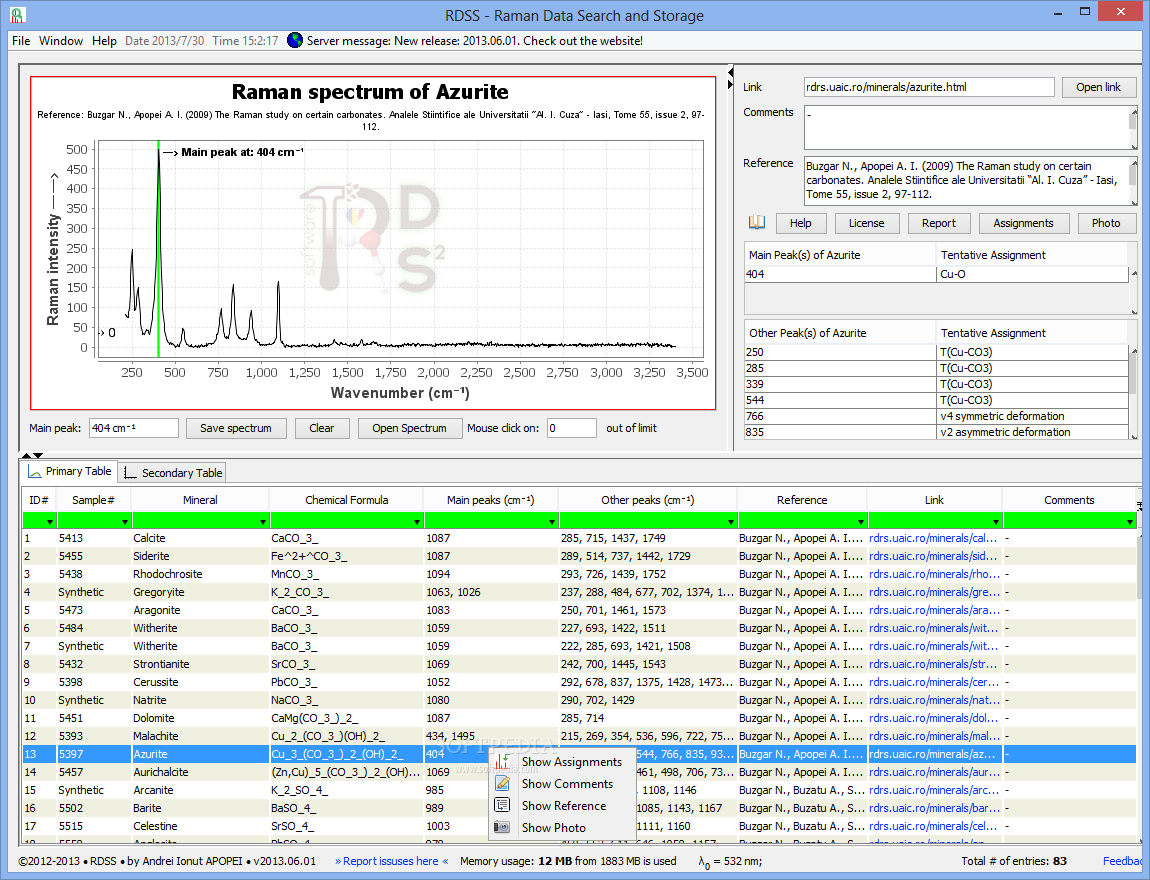Click the Main peak input field
The height and width of the screenshot is (880, 1150).
pos(133,428)
